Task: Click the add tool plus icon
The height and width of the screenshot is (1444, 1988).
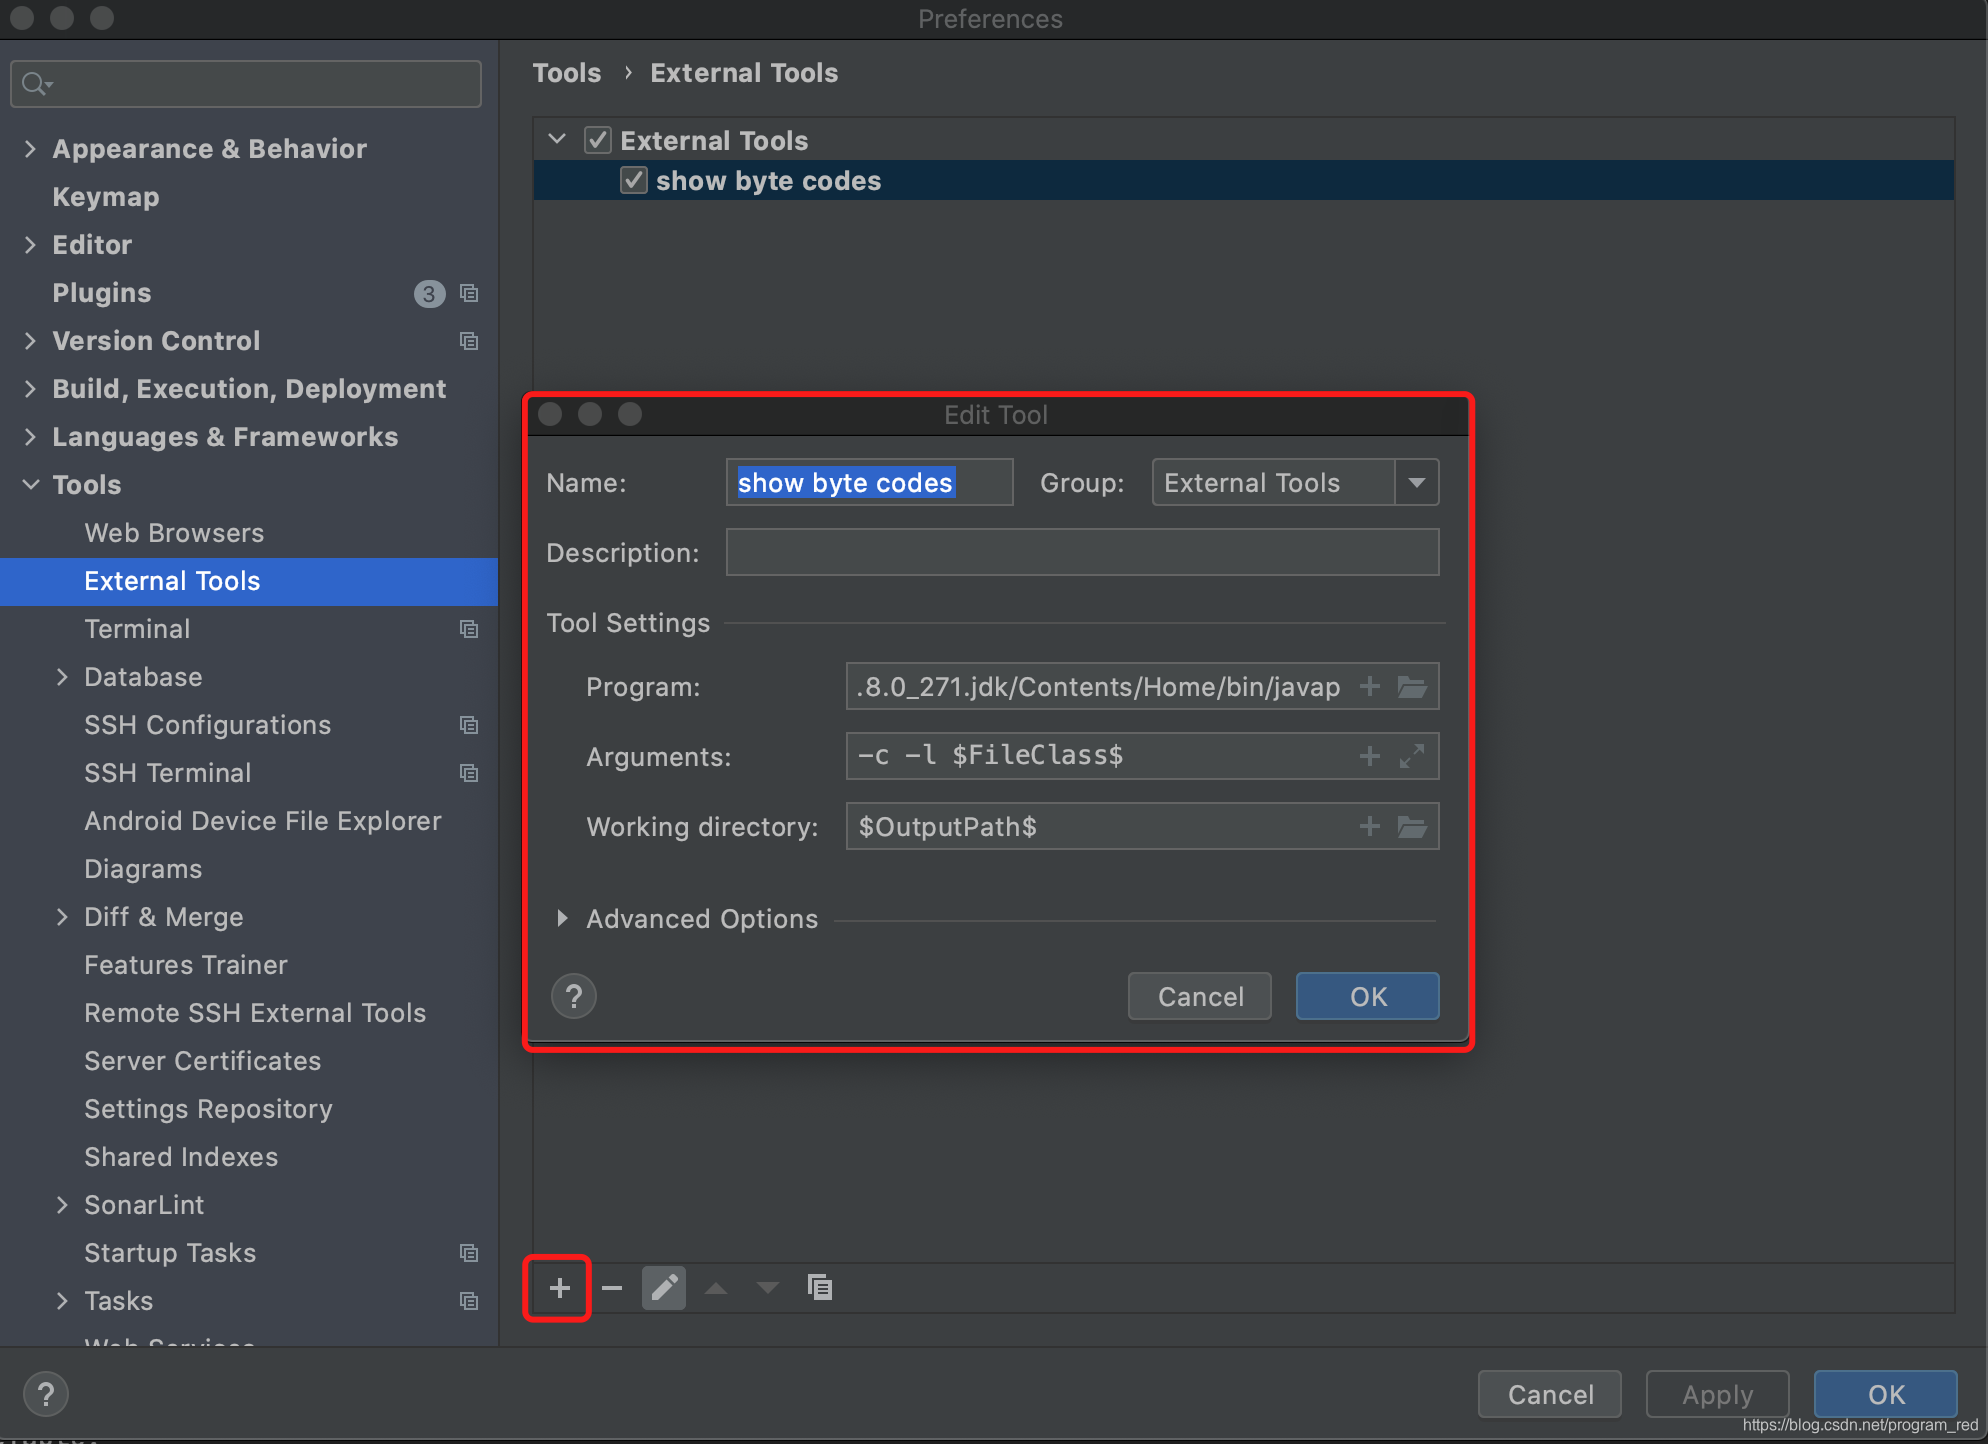Action: [x=559, y=1288]
